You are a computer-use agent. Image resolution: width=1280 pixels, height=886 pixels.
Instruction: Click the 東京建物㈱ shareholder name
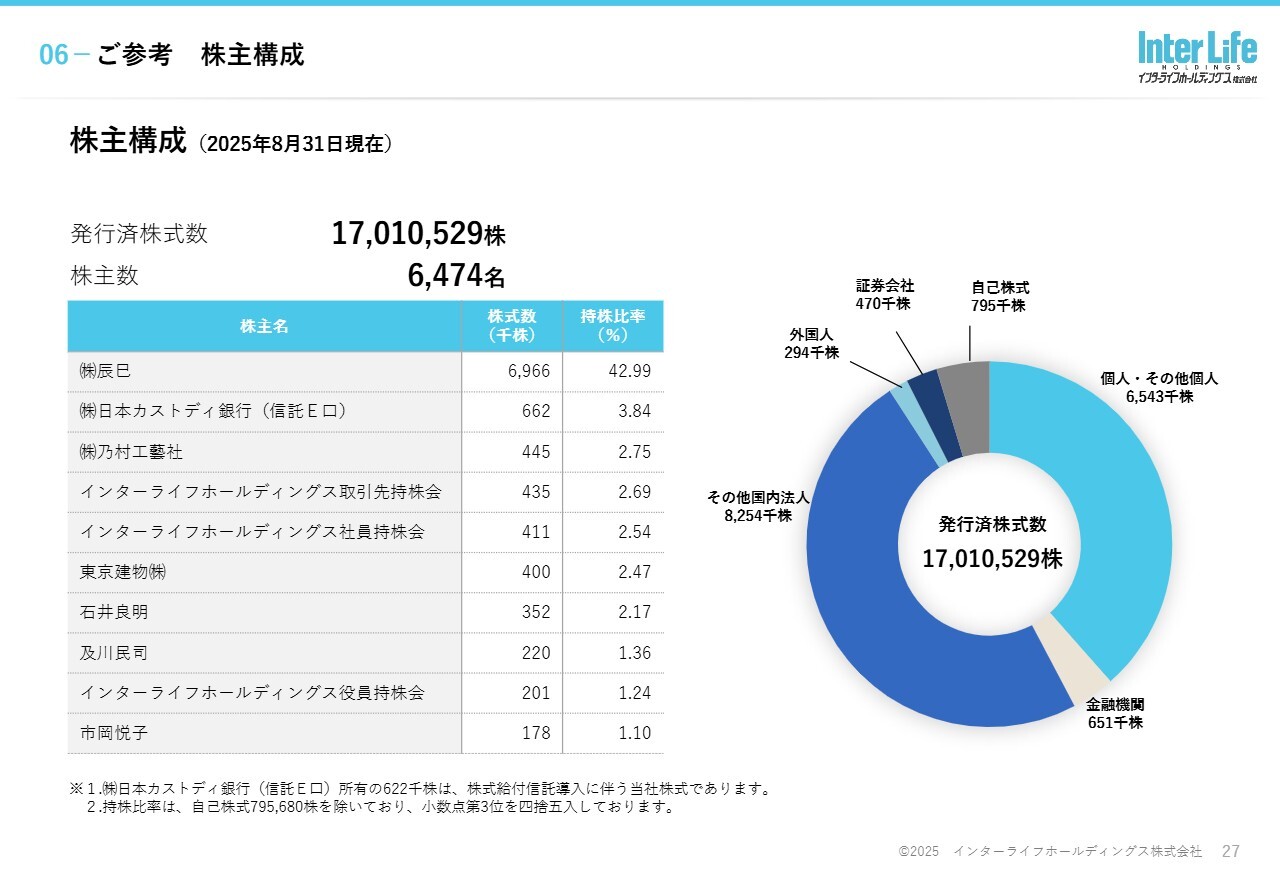[123, 572]
